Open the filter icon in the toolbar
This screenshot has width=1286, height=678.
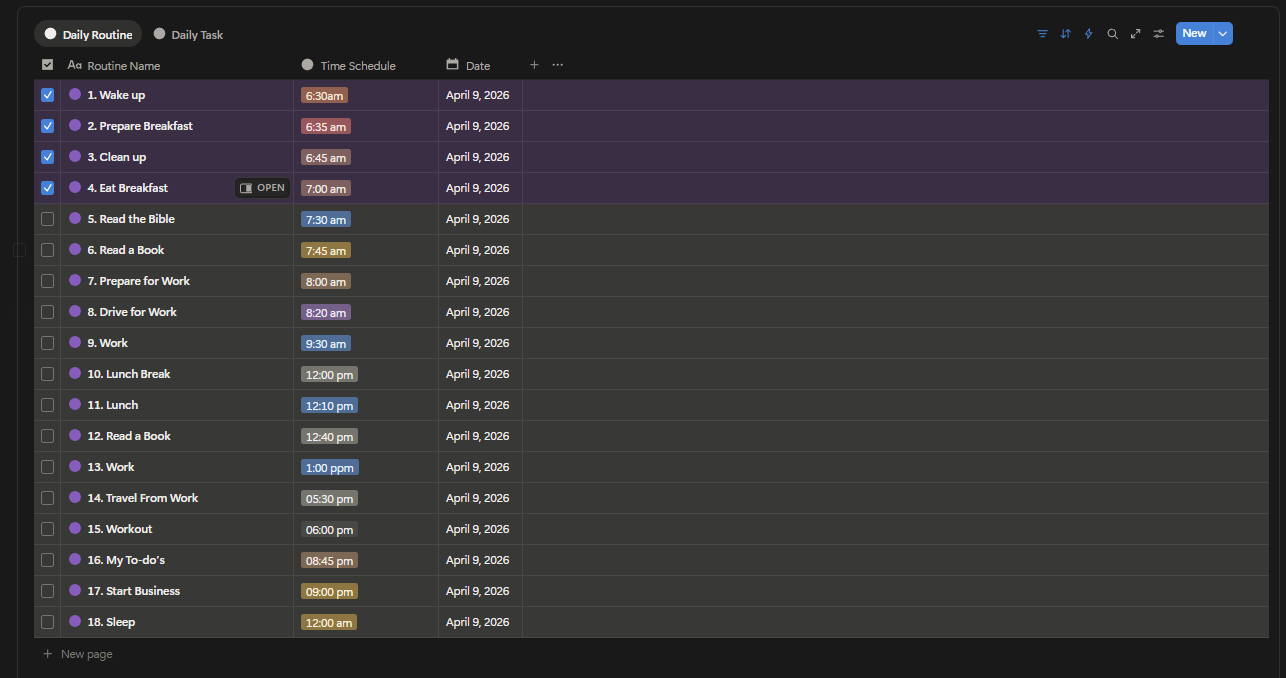(x=1042, y=33)
